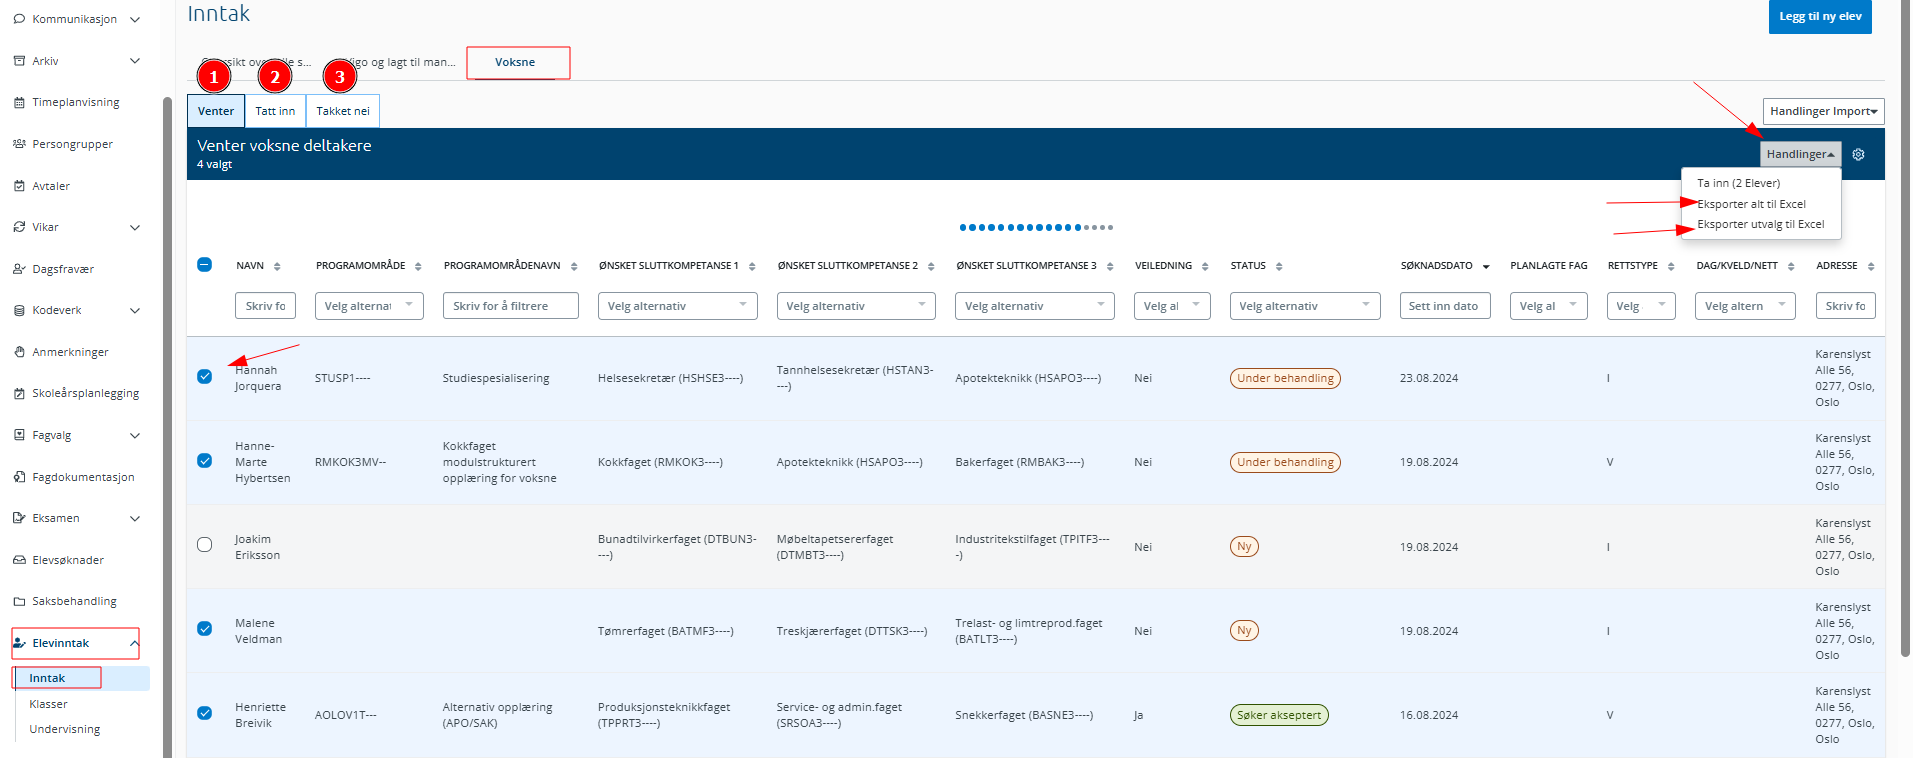
Task: Switch to Voksne tab
Action: pos(515,62)
